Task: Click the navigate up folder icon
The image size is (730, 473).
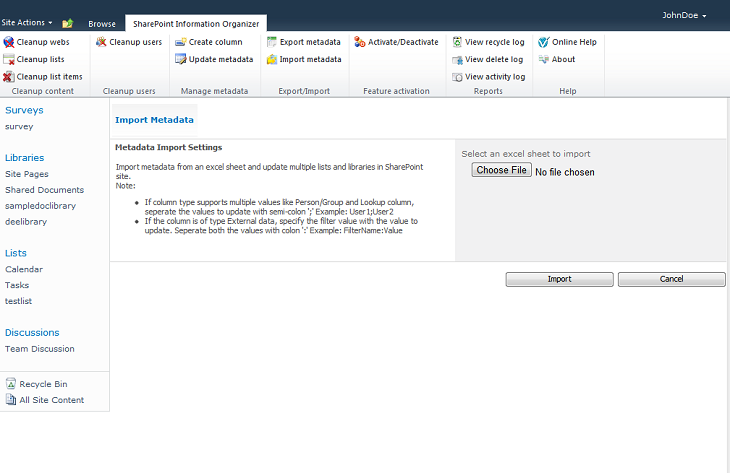Action: point(68,23)
